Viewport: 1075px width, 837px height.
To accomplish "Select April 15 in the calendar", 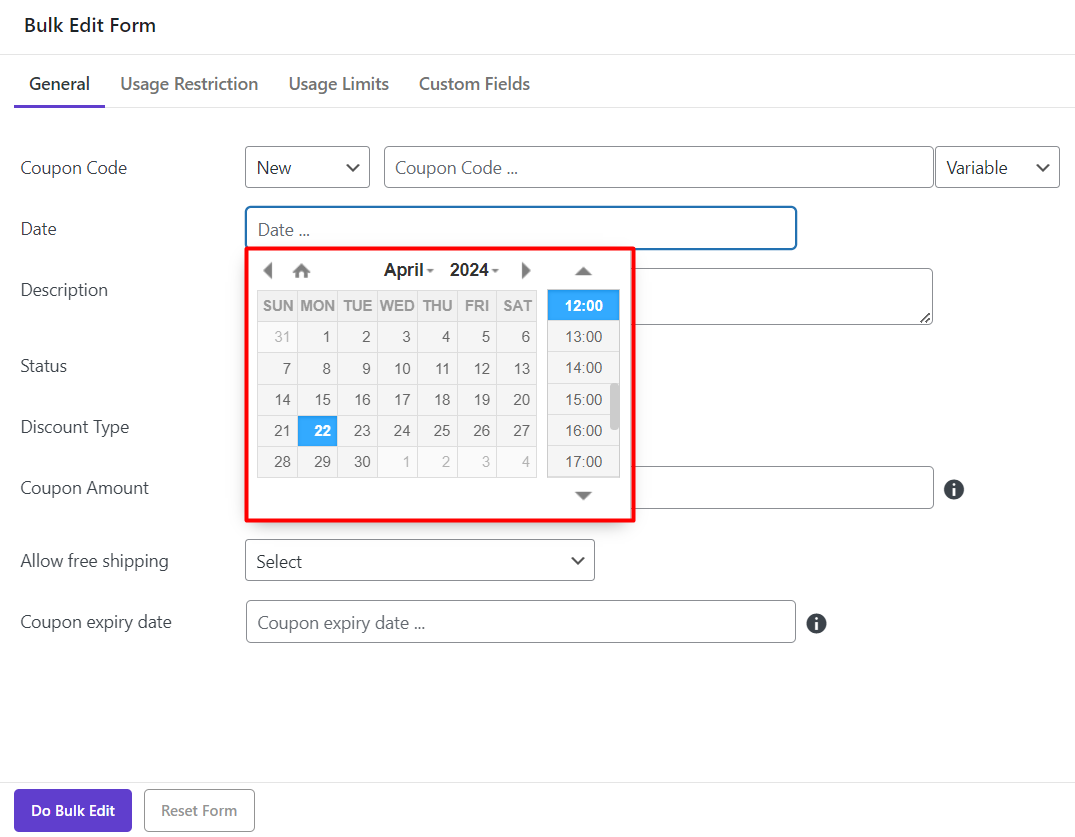I will pos(322,400).
